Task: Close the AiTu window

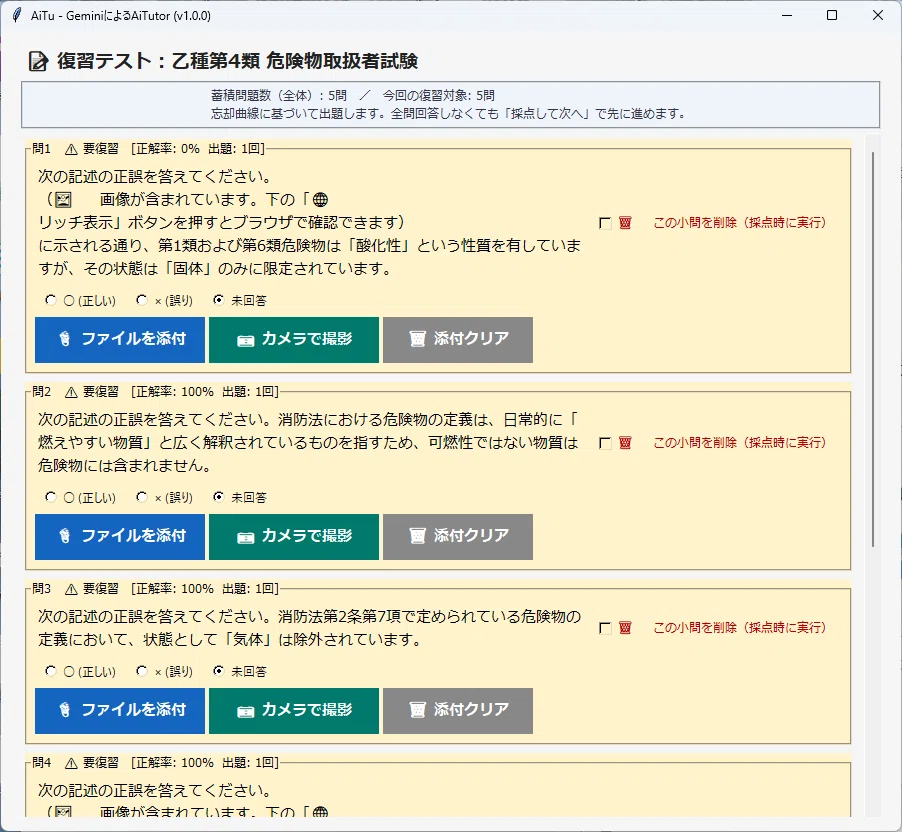Action: click(x=878, y=16)
